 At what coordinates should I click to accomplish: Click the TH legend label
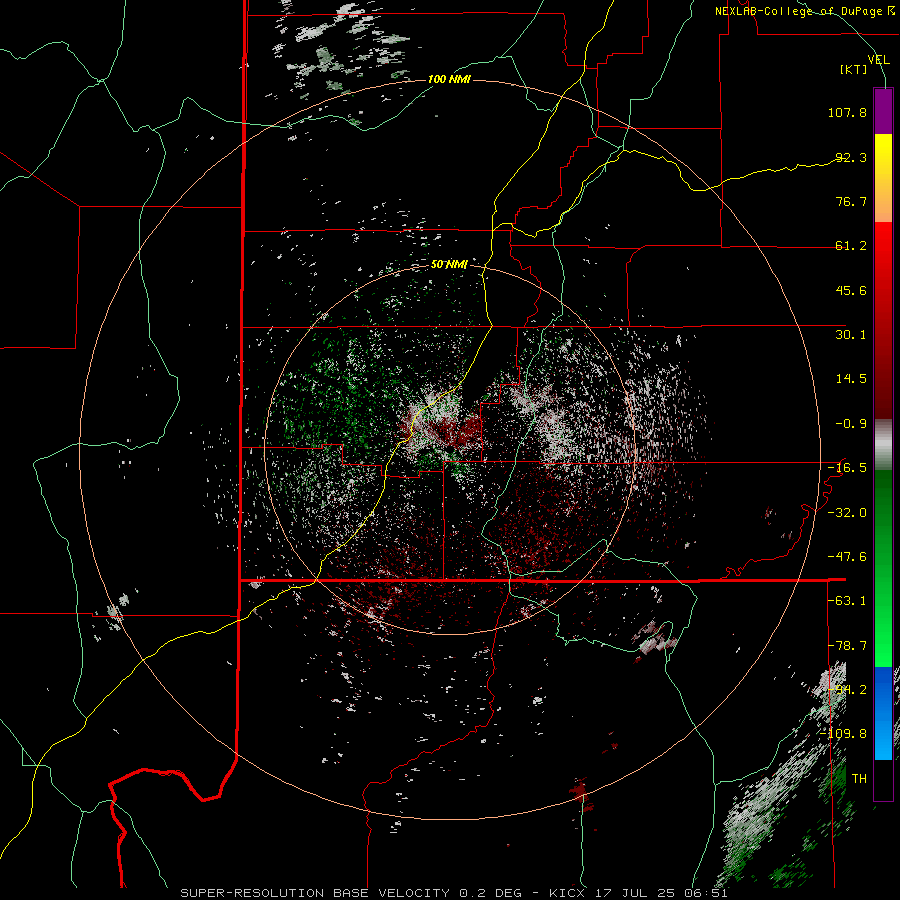(x=859, y=779)
